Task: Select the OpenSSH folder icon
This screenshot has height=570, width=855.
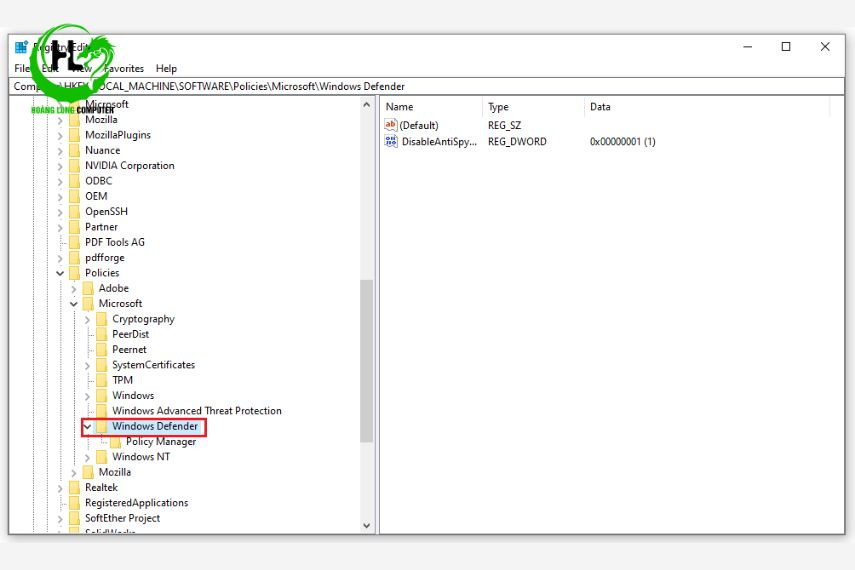Action: pos(75,212)
